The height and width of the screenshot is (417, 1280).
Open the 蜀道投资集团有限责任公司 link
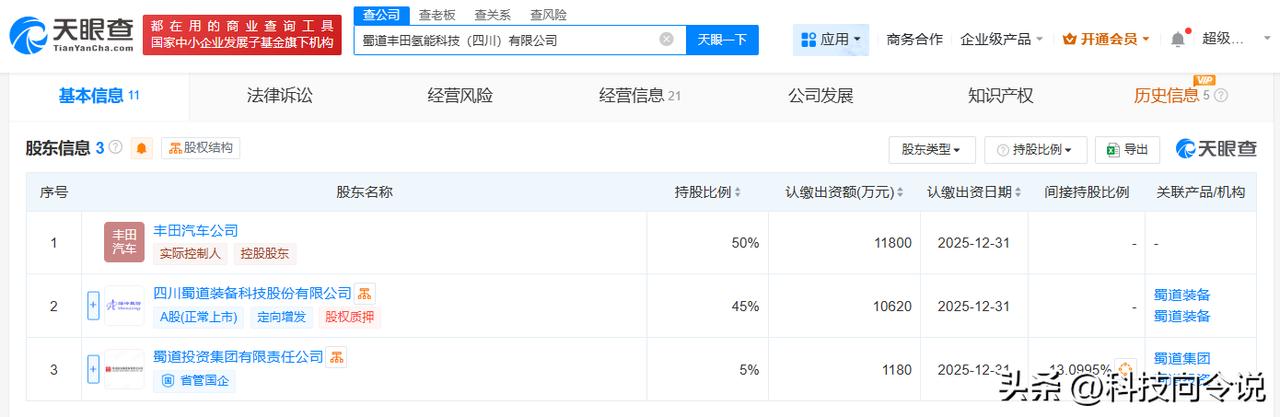click(238, 357)
